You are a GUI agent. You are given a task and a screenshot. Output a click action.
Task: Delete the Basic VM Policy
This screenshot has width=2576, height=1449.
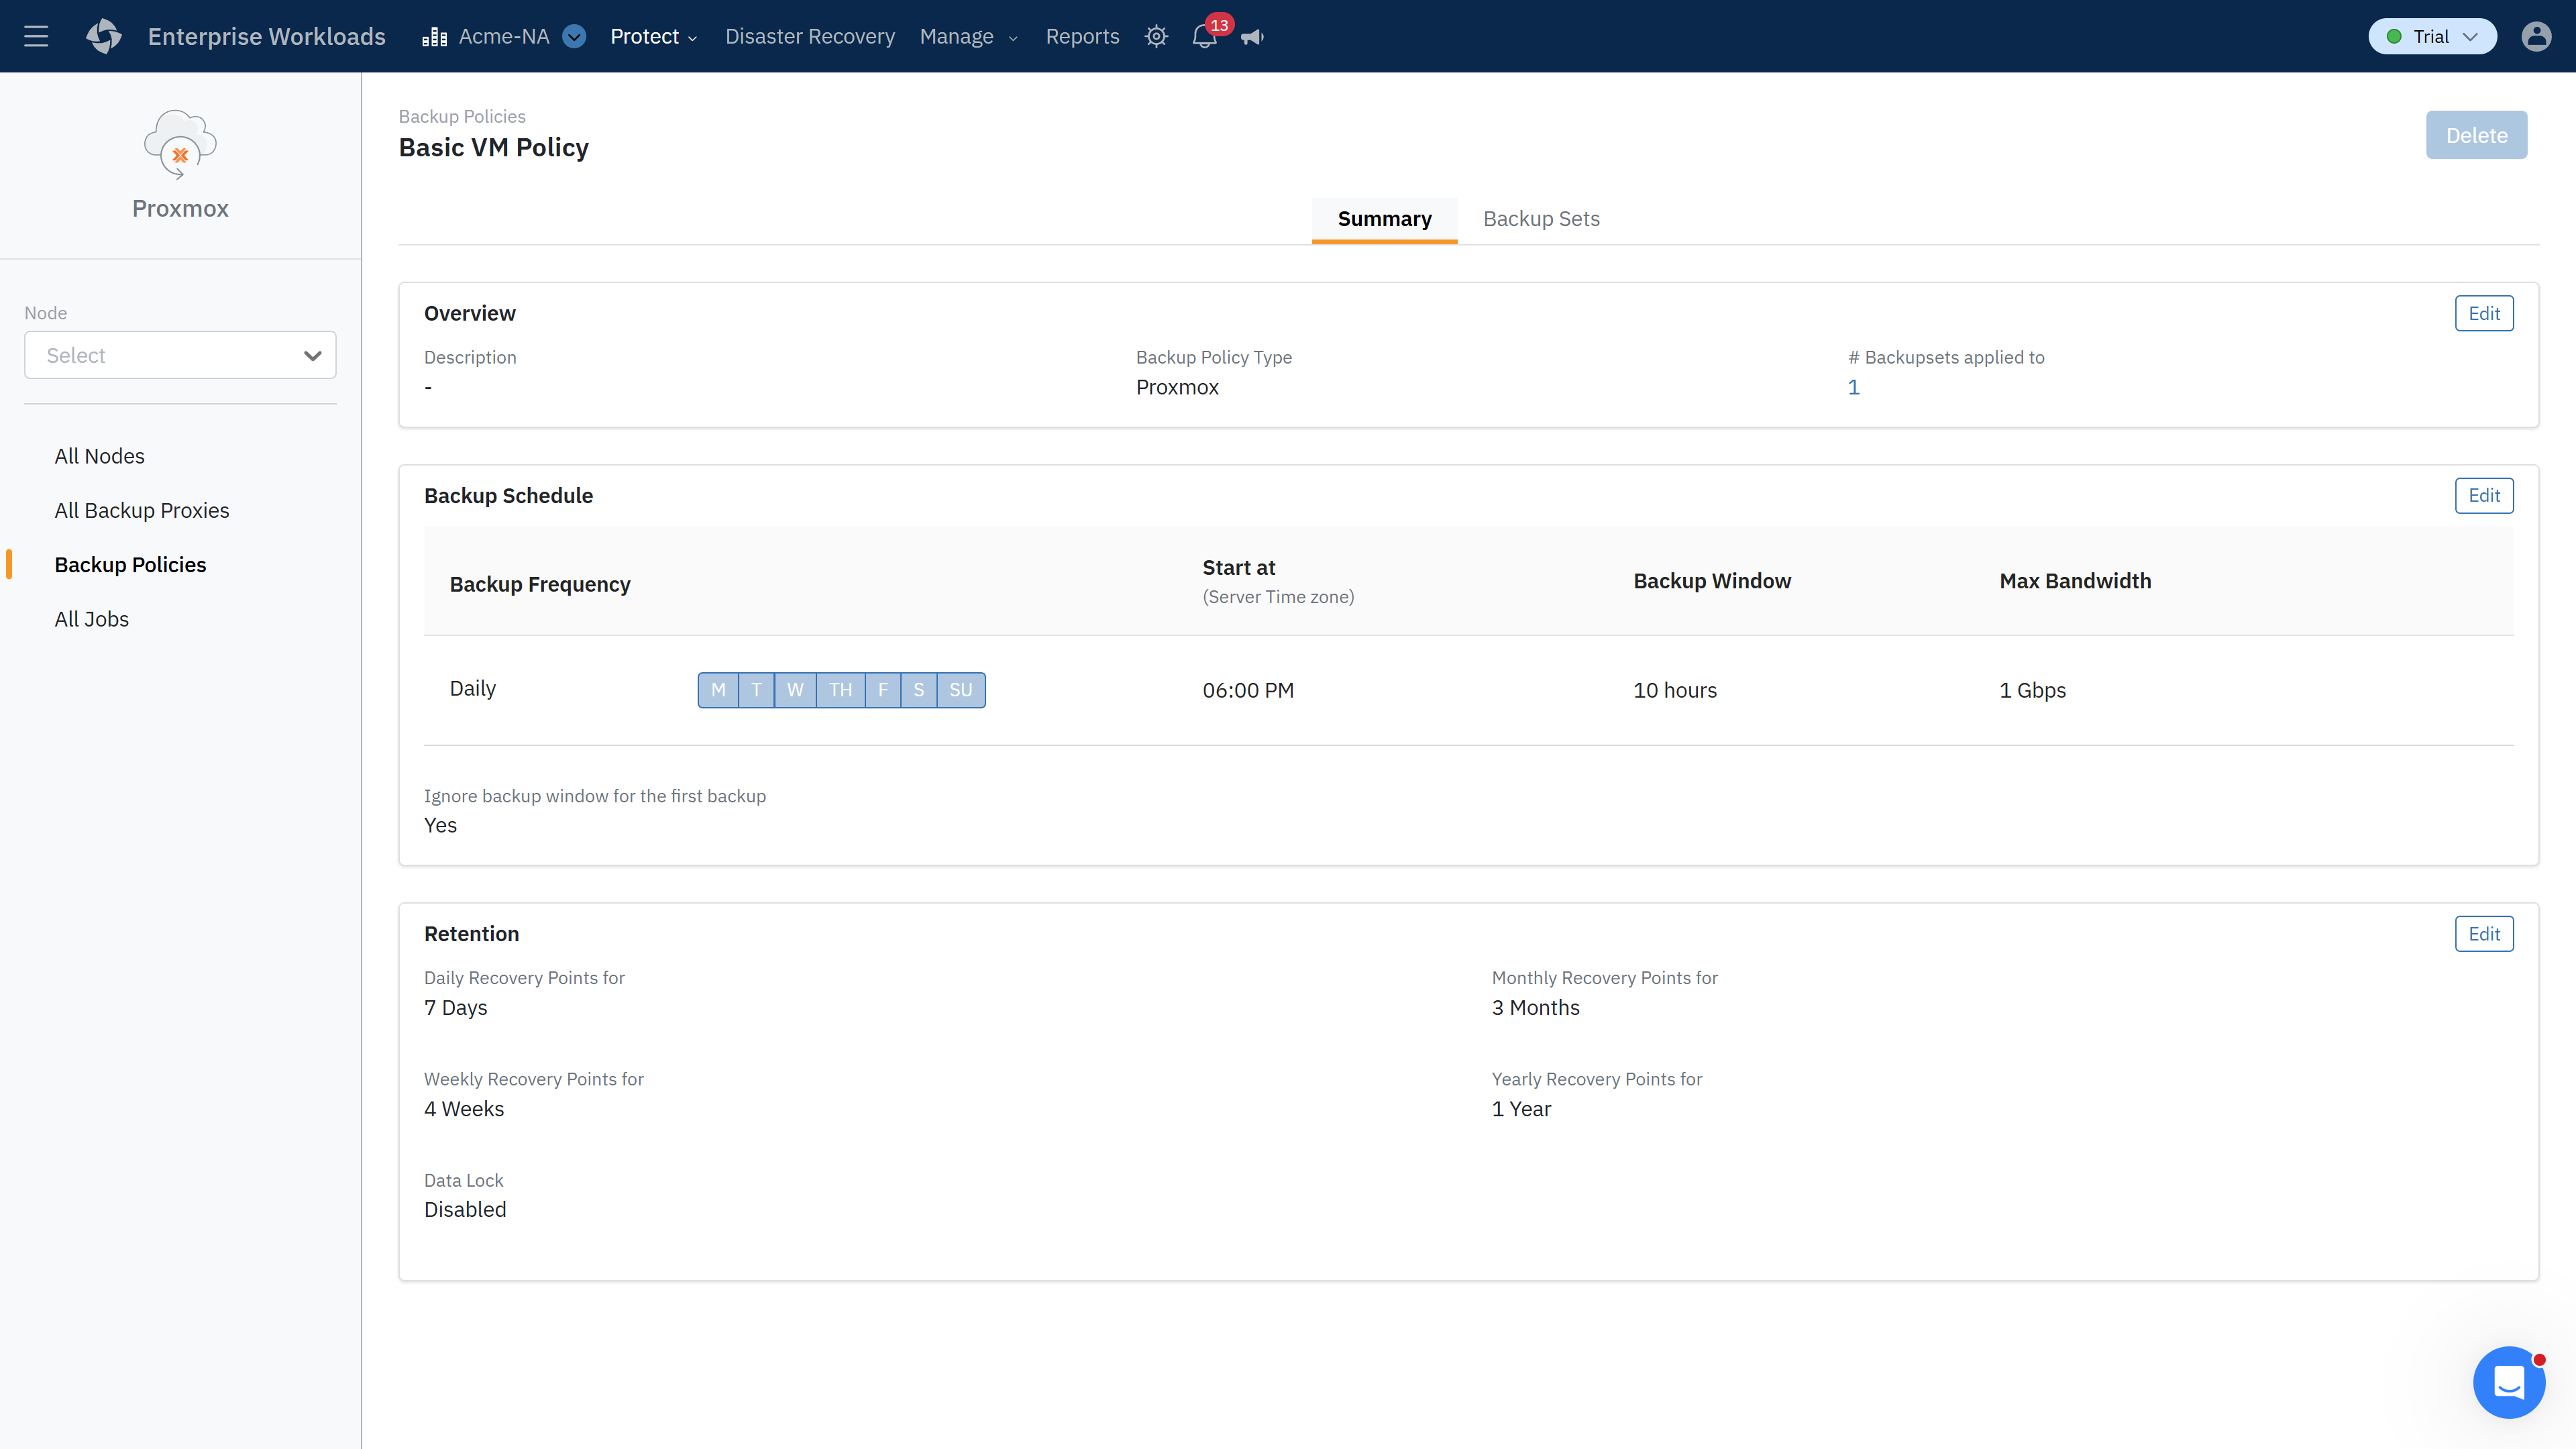(x=2476, y=135)
